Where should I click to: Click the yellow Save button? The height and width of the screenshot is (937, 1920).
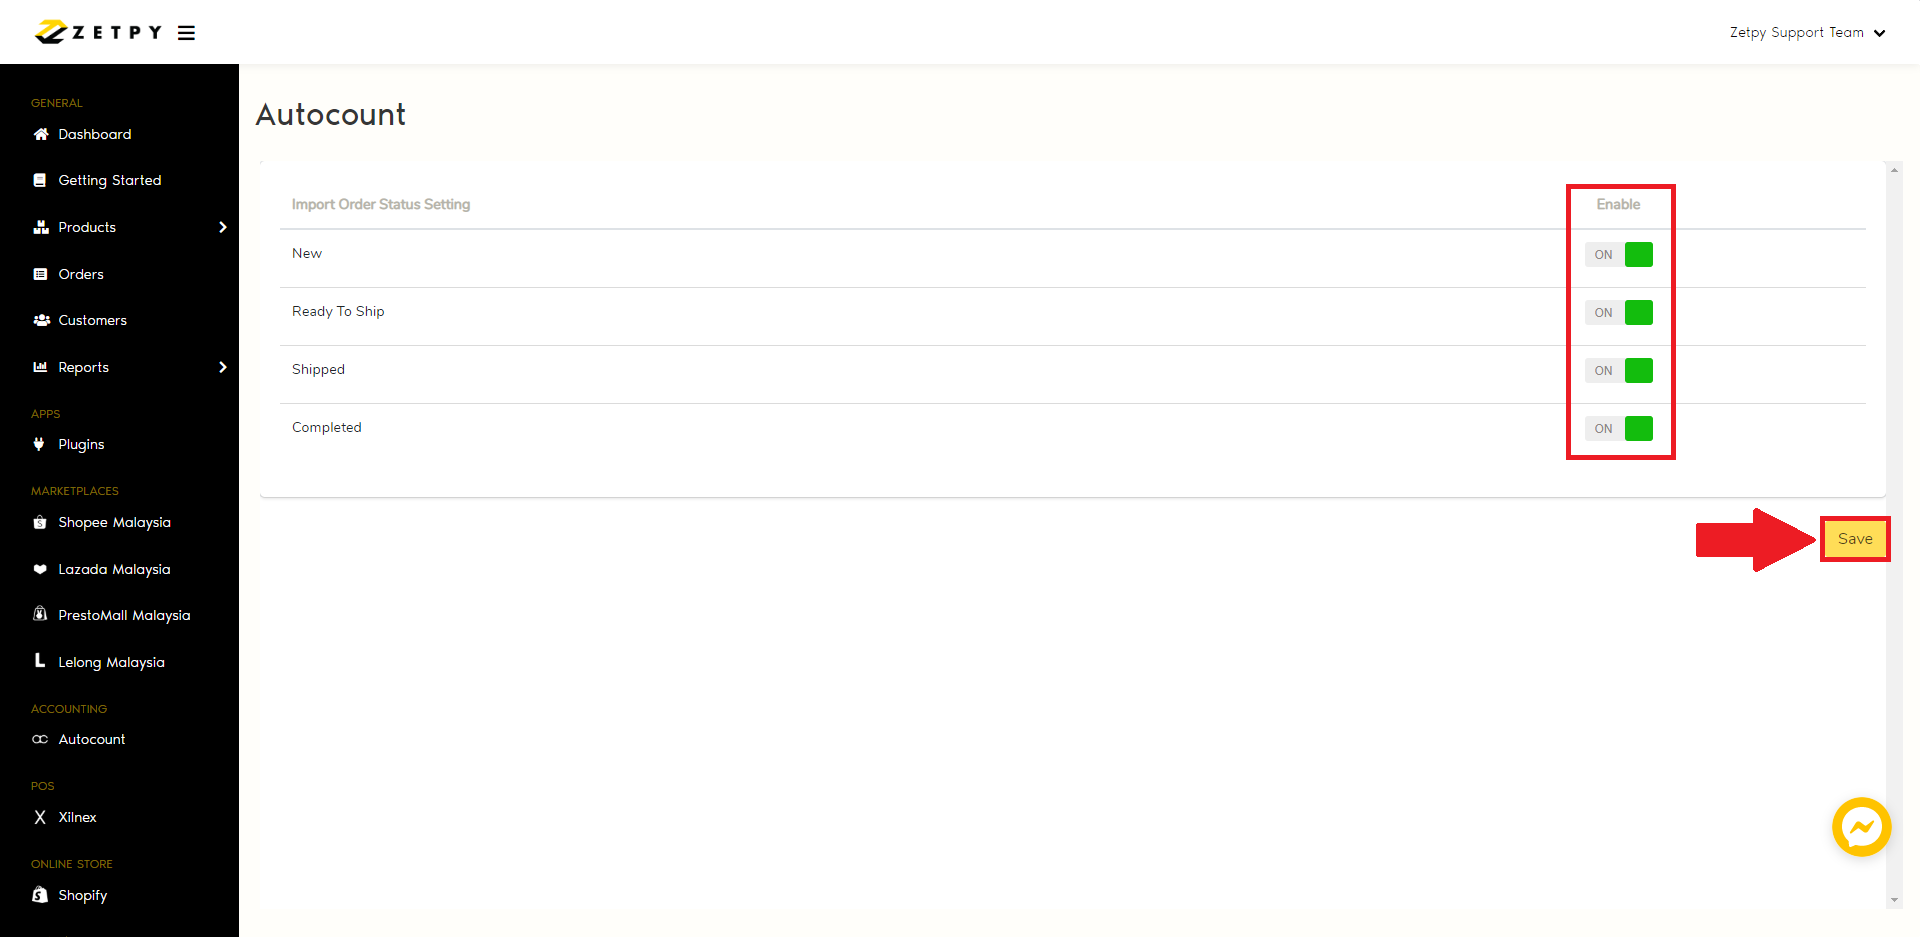tap(1855, 539)
